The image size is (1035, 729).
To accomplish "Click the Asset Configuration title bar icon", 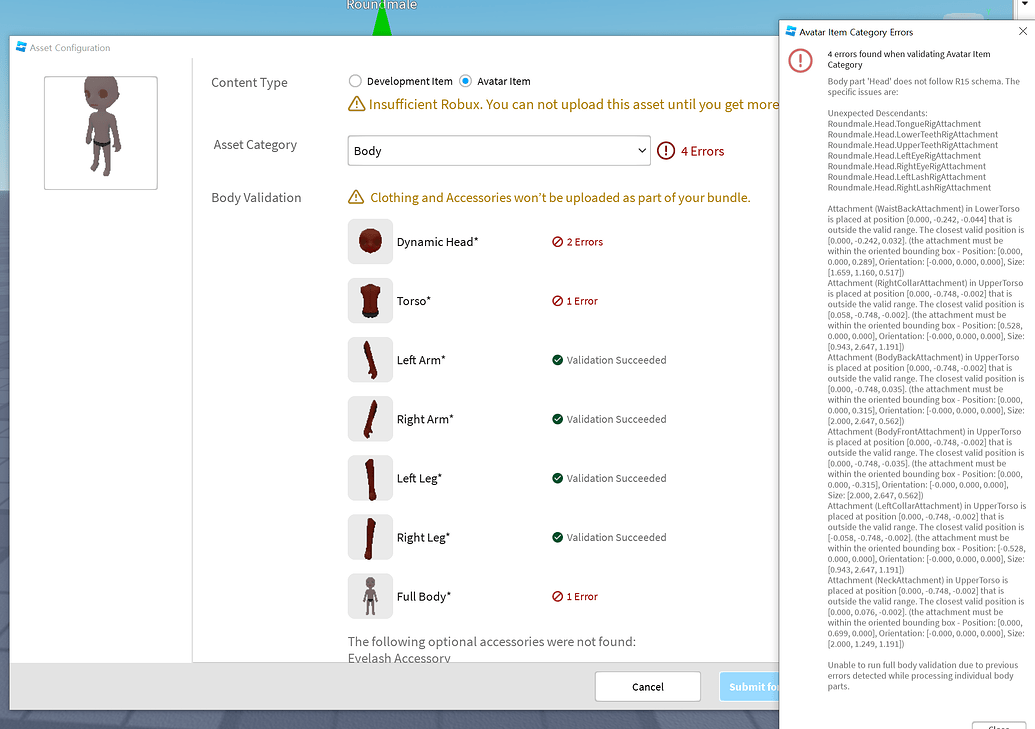I will click(x=21, y=47).
